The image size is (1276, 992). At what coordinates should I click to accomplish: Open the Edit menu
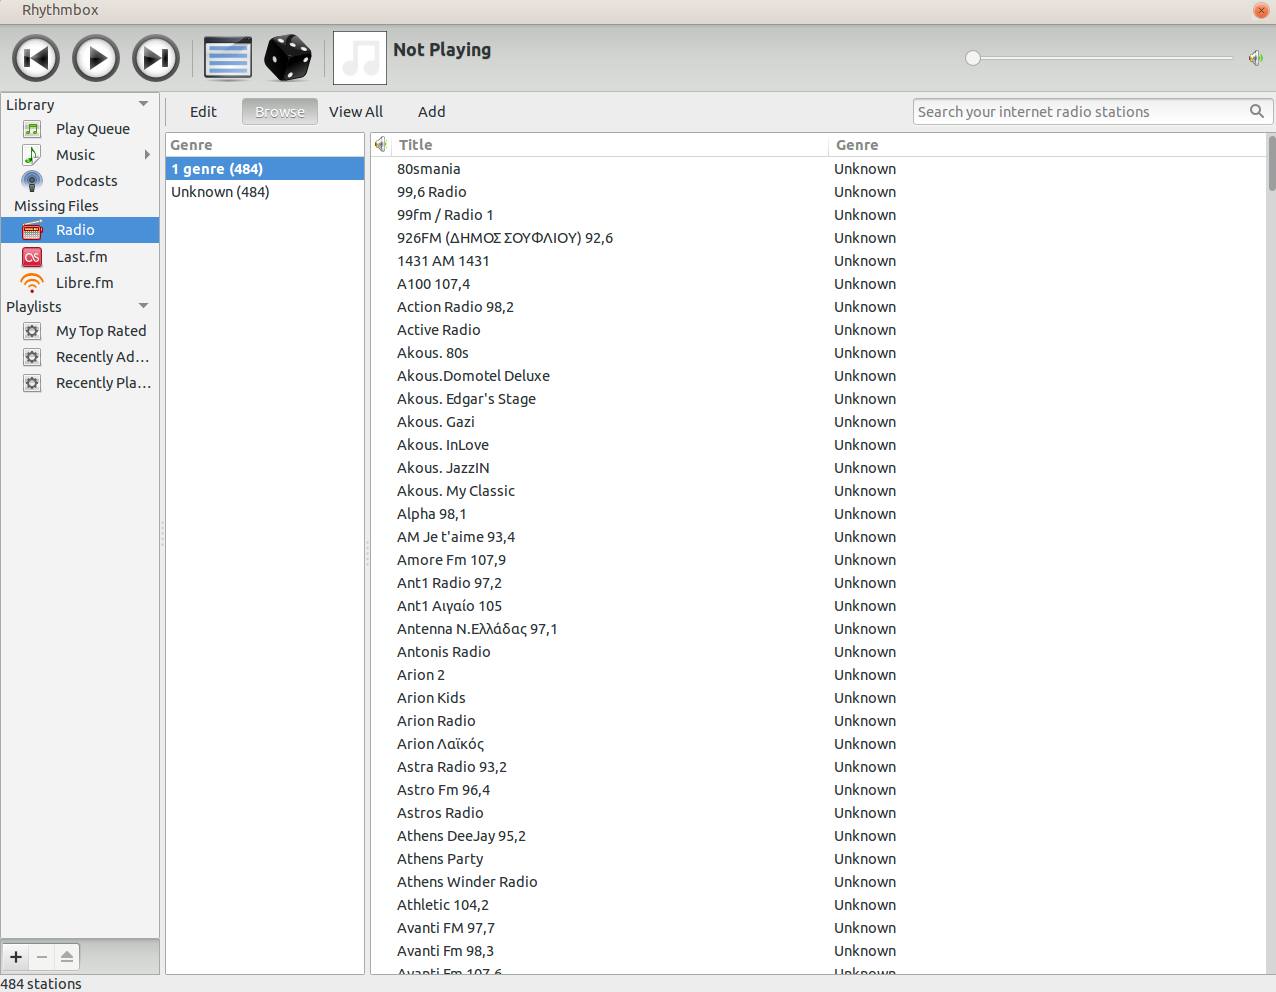(203, 112)
